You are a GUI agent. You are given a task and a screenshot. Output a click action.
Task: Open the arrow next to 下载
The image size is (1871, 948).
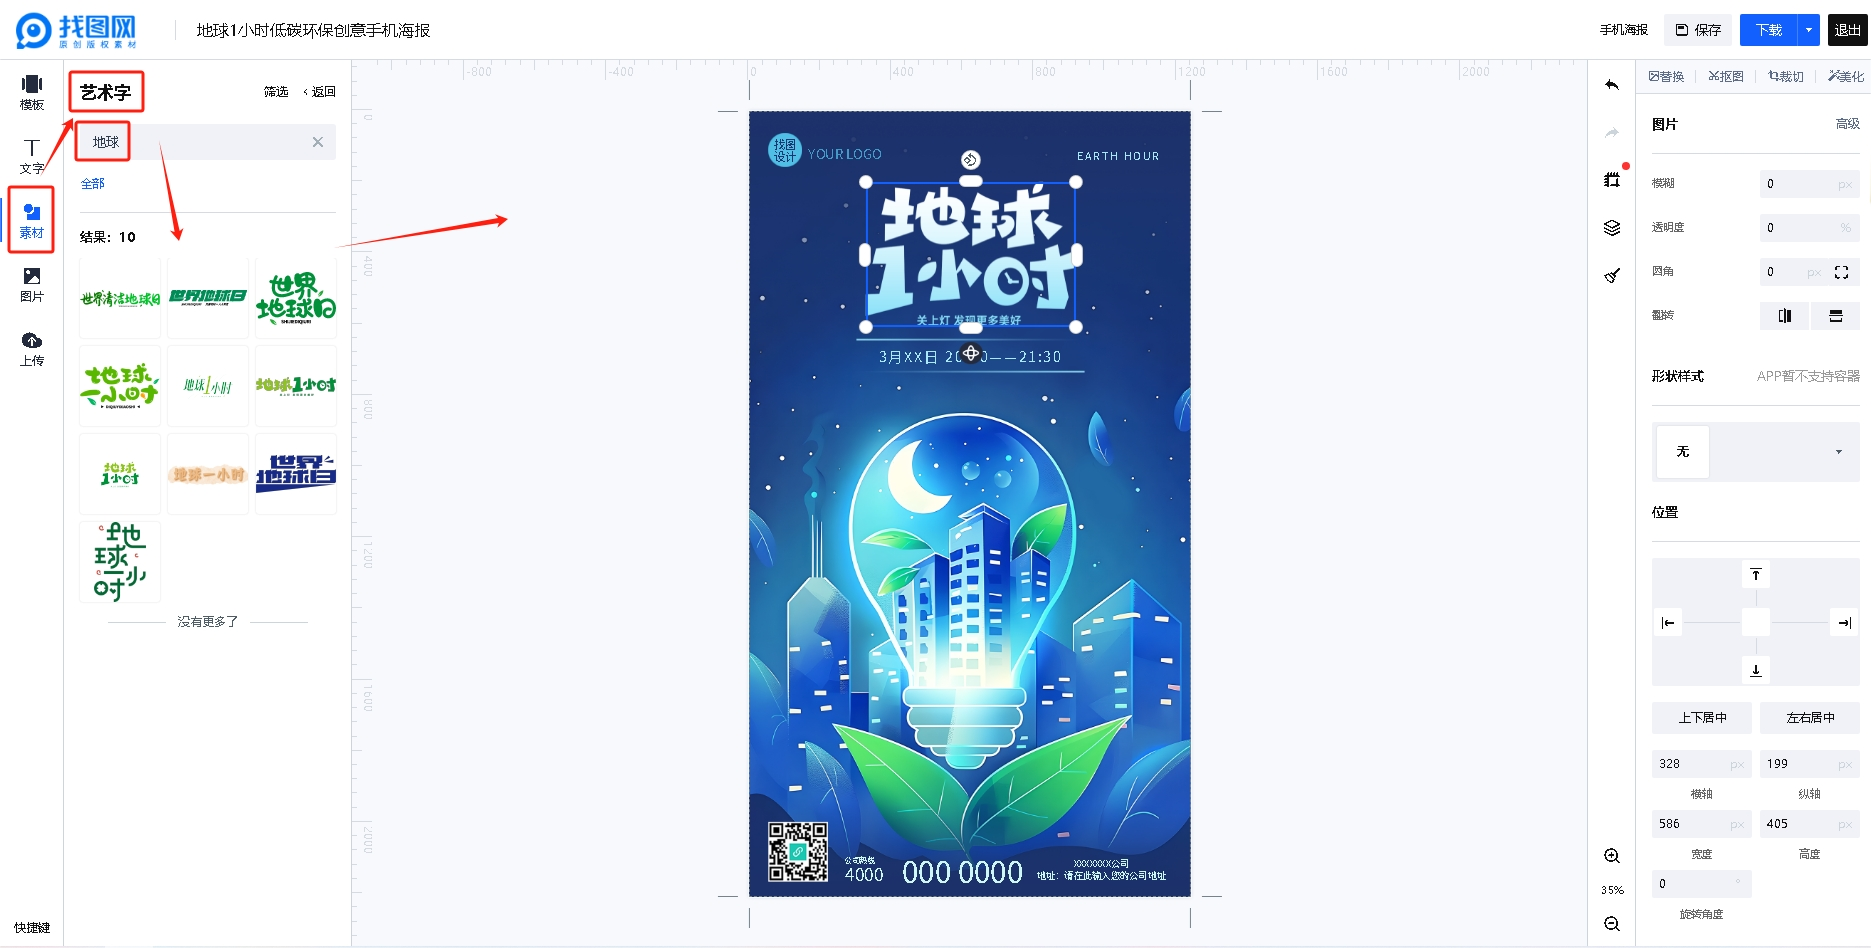coord(1809,30)
